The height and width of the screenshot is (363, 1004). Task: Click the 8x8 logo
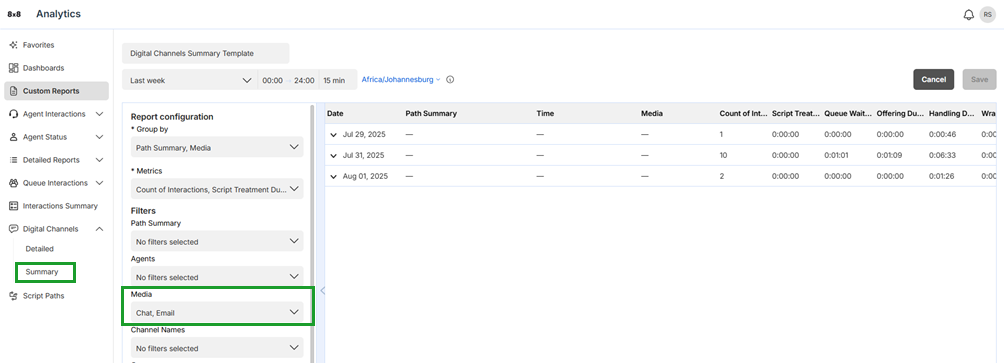(14, 14)
